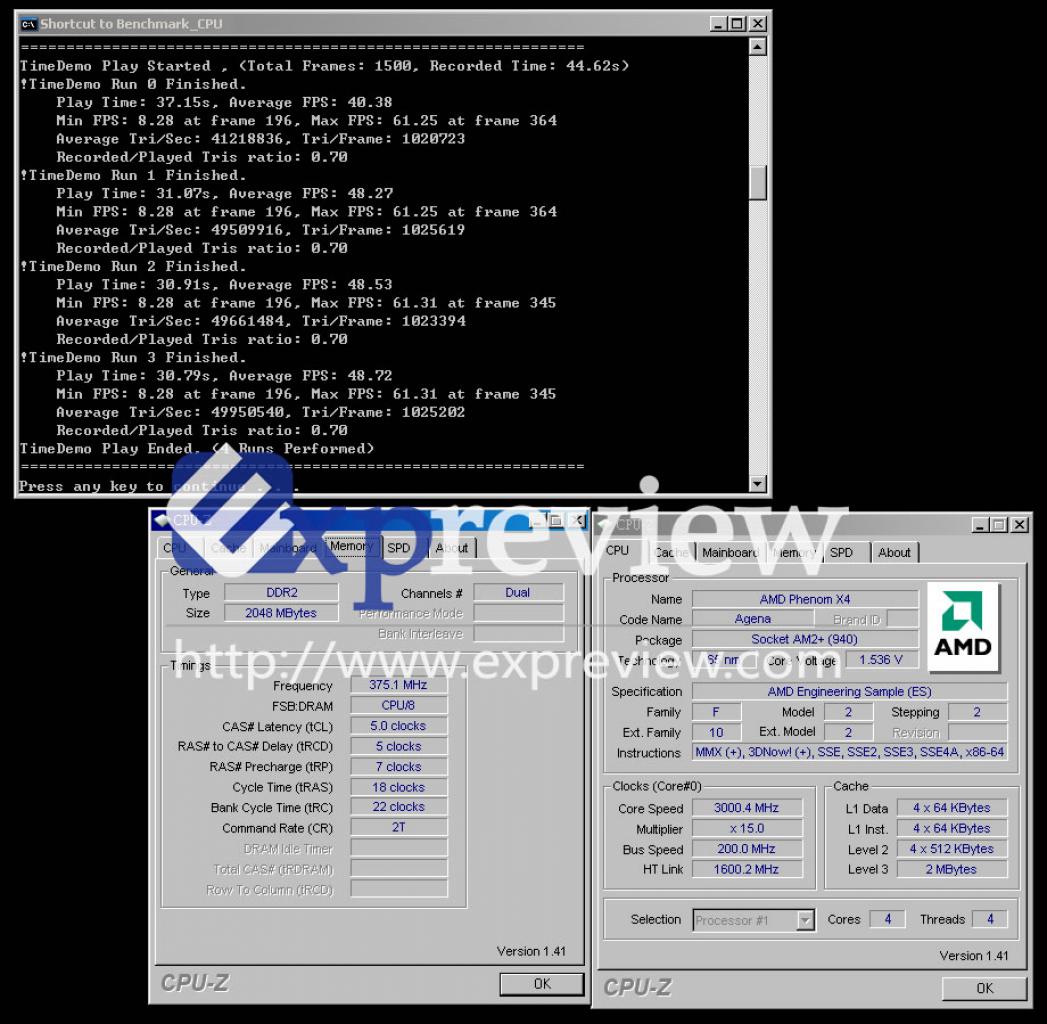Click the 1.536 V core voltage value

tap(881, 660)
